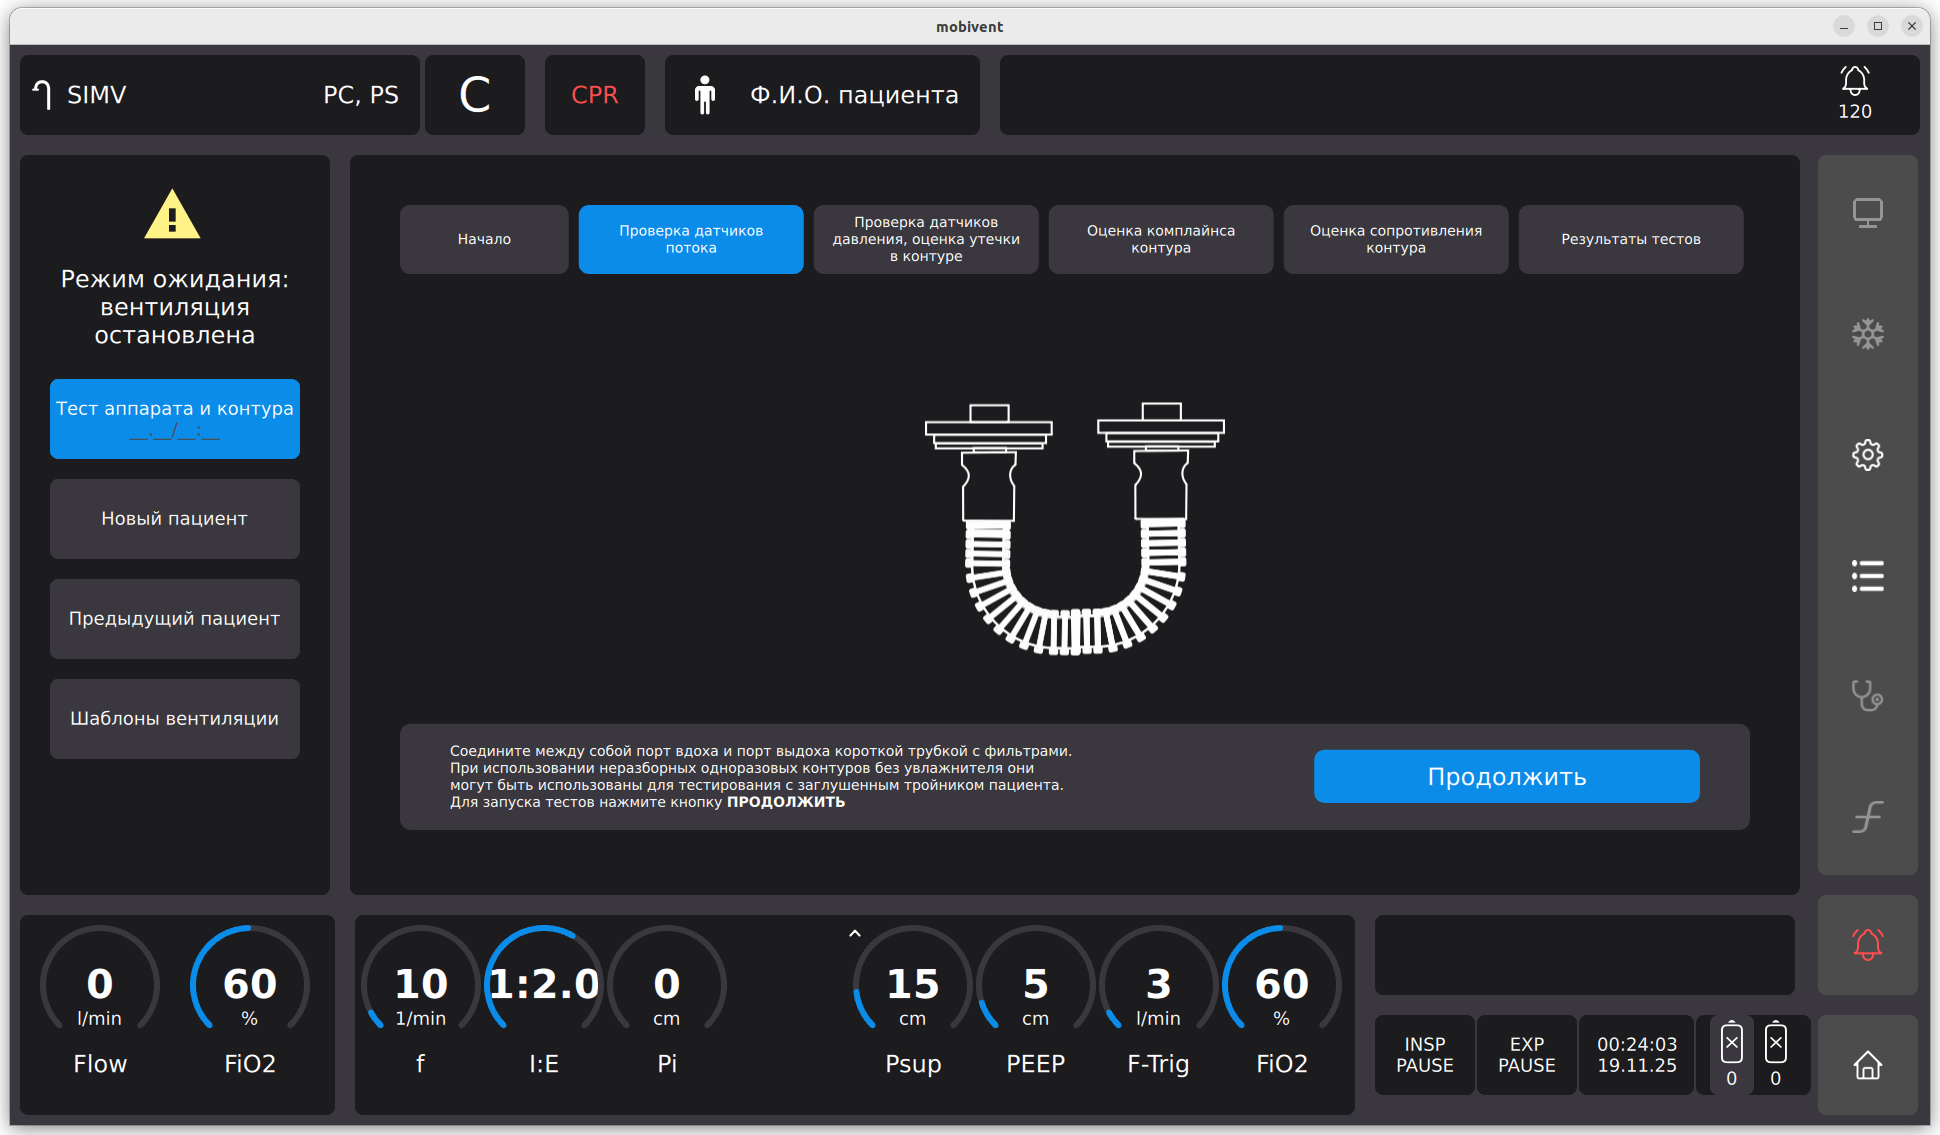Open the list menu icon
The width and height of the screenshot is (1940, 1135).
(1867, 576)
